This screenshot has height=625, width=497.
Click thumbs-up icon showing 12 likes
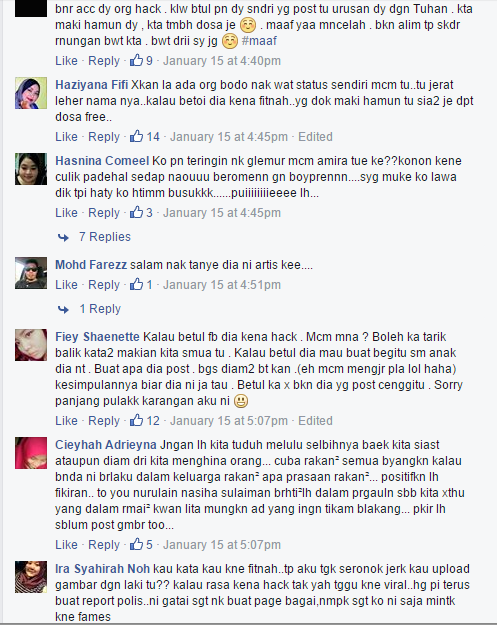pyautogui.click(x=136, y=420)
